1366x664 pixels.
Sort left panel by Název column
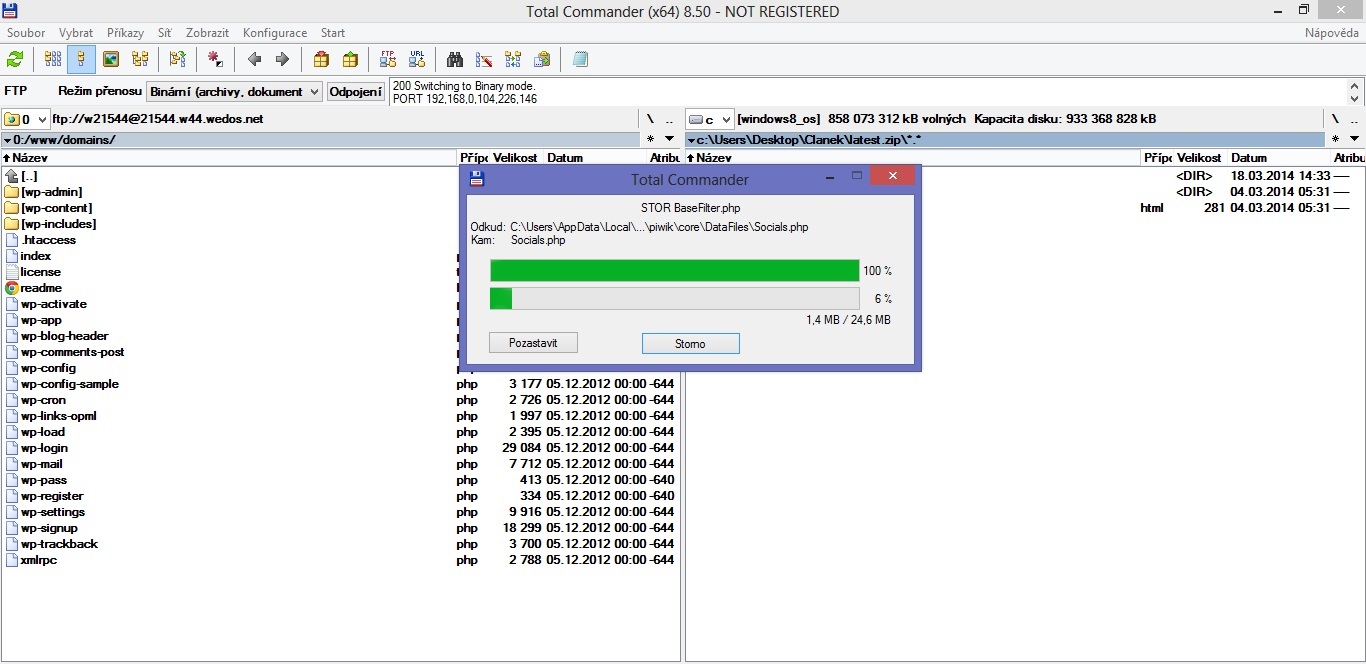click(229, 158)
